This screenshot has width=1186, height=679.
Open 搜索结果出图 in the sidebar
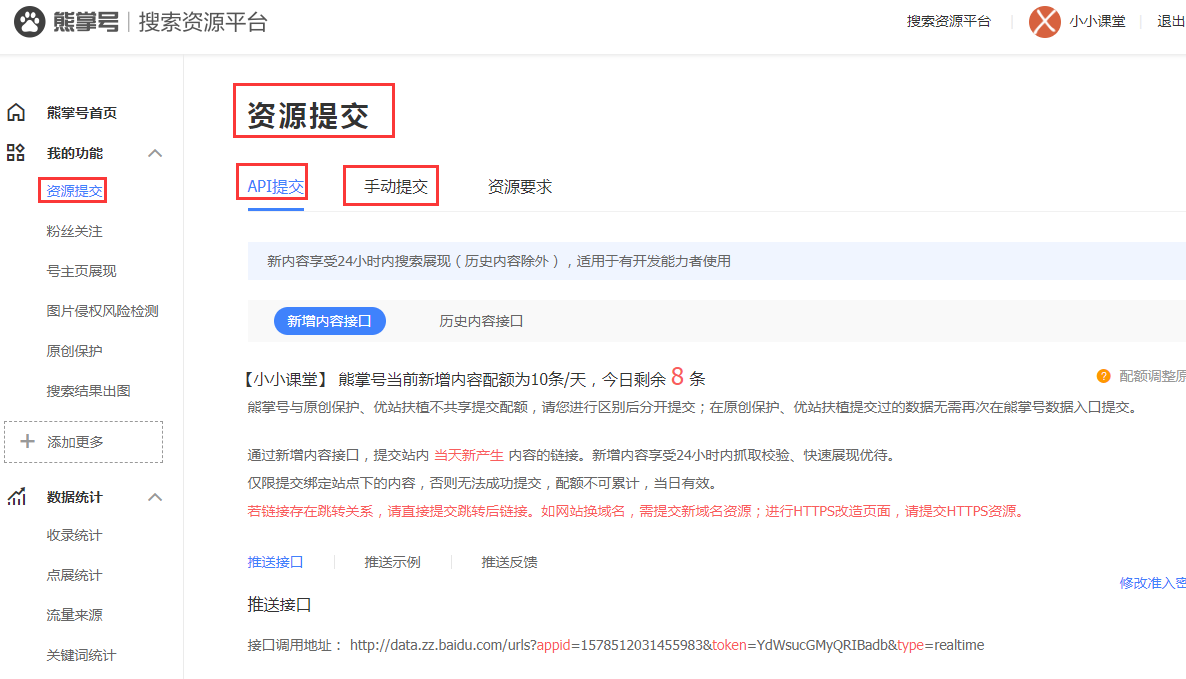click(x=88, y=391)
